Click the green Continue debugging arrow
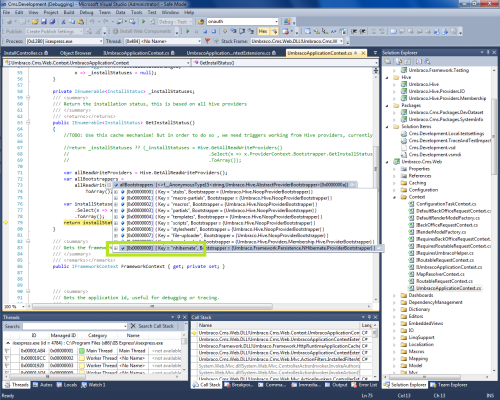 (188, 31)
